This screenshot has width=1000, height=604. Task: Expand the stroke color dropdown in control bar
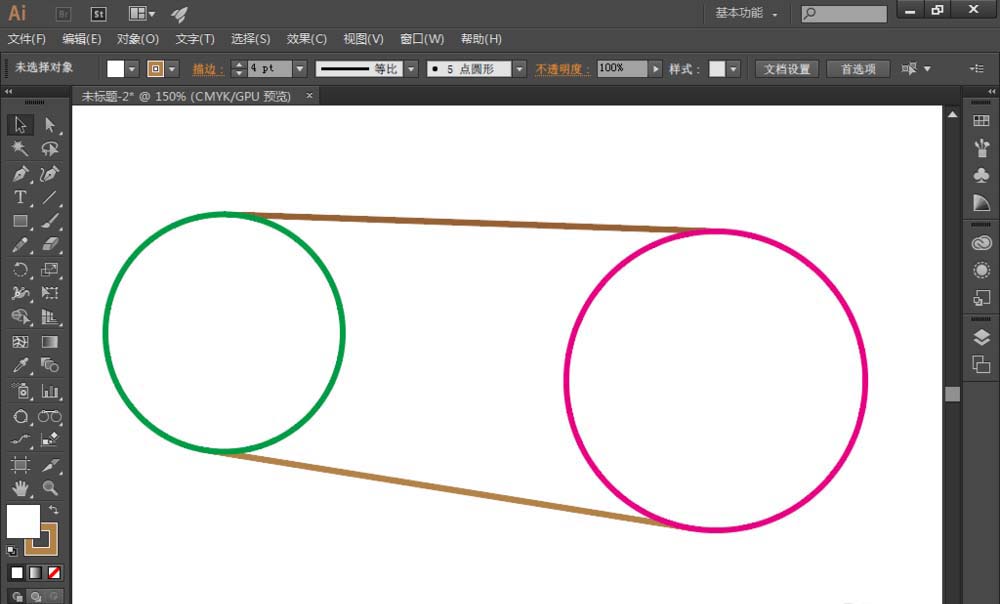(172, 69)
